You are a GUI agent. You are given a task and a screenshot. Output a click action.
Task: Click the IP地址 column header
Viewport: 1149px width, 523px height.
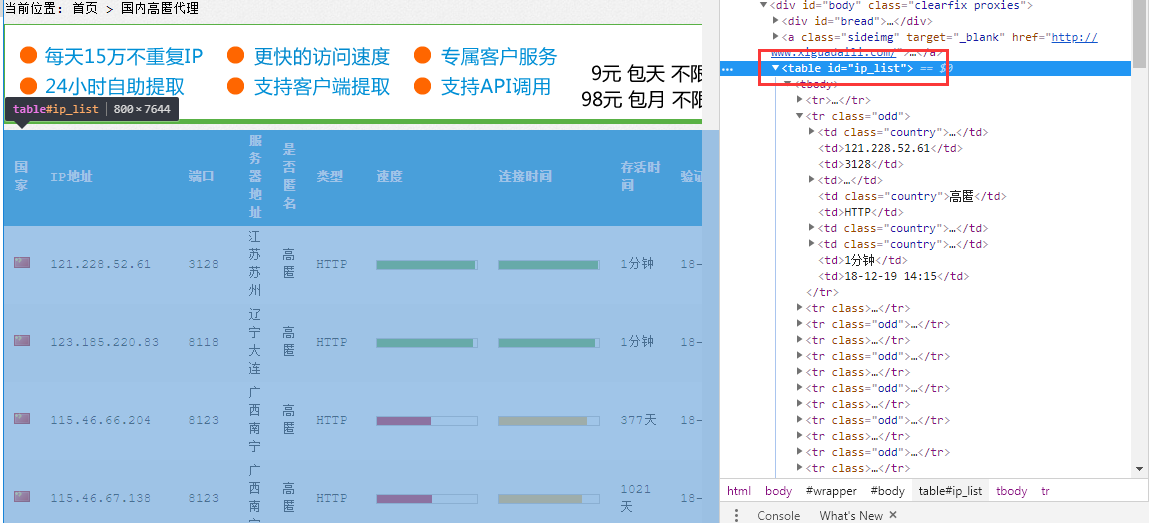click(x=71, y=177)
